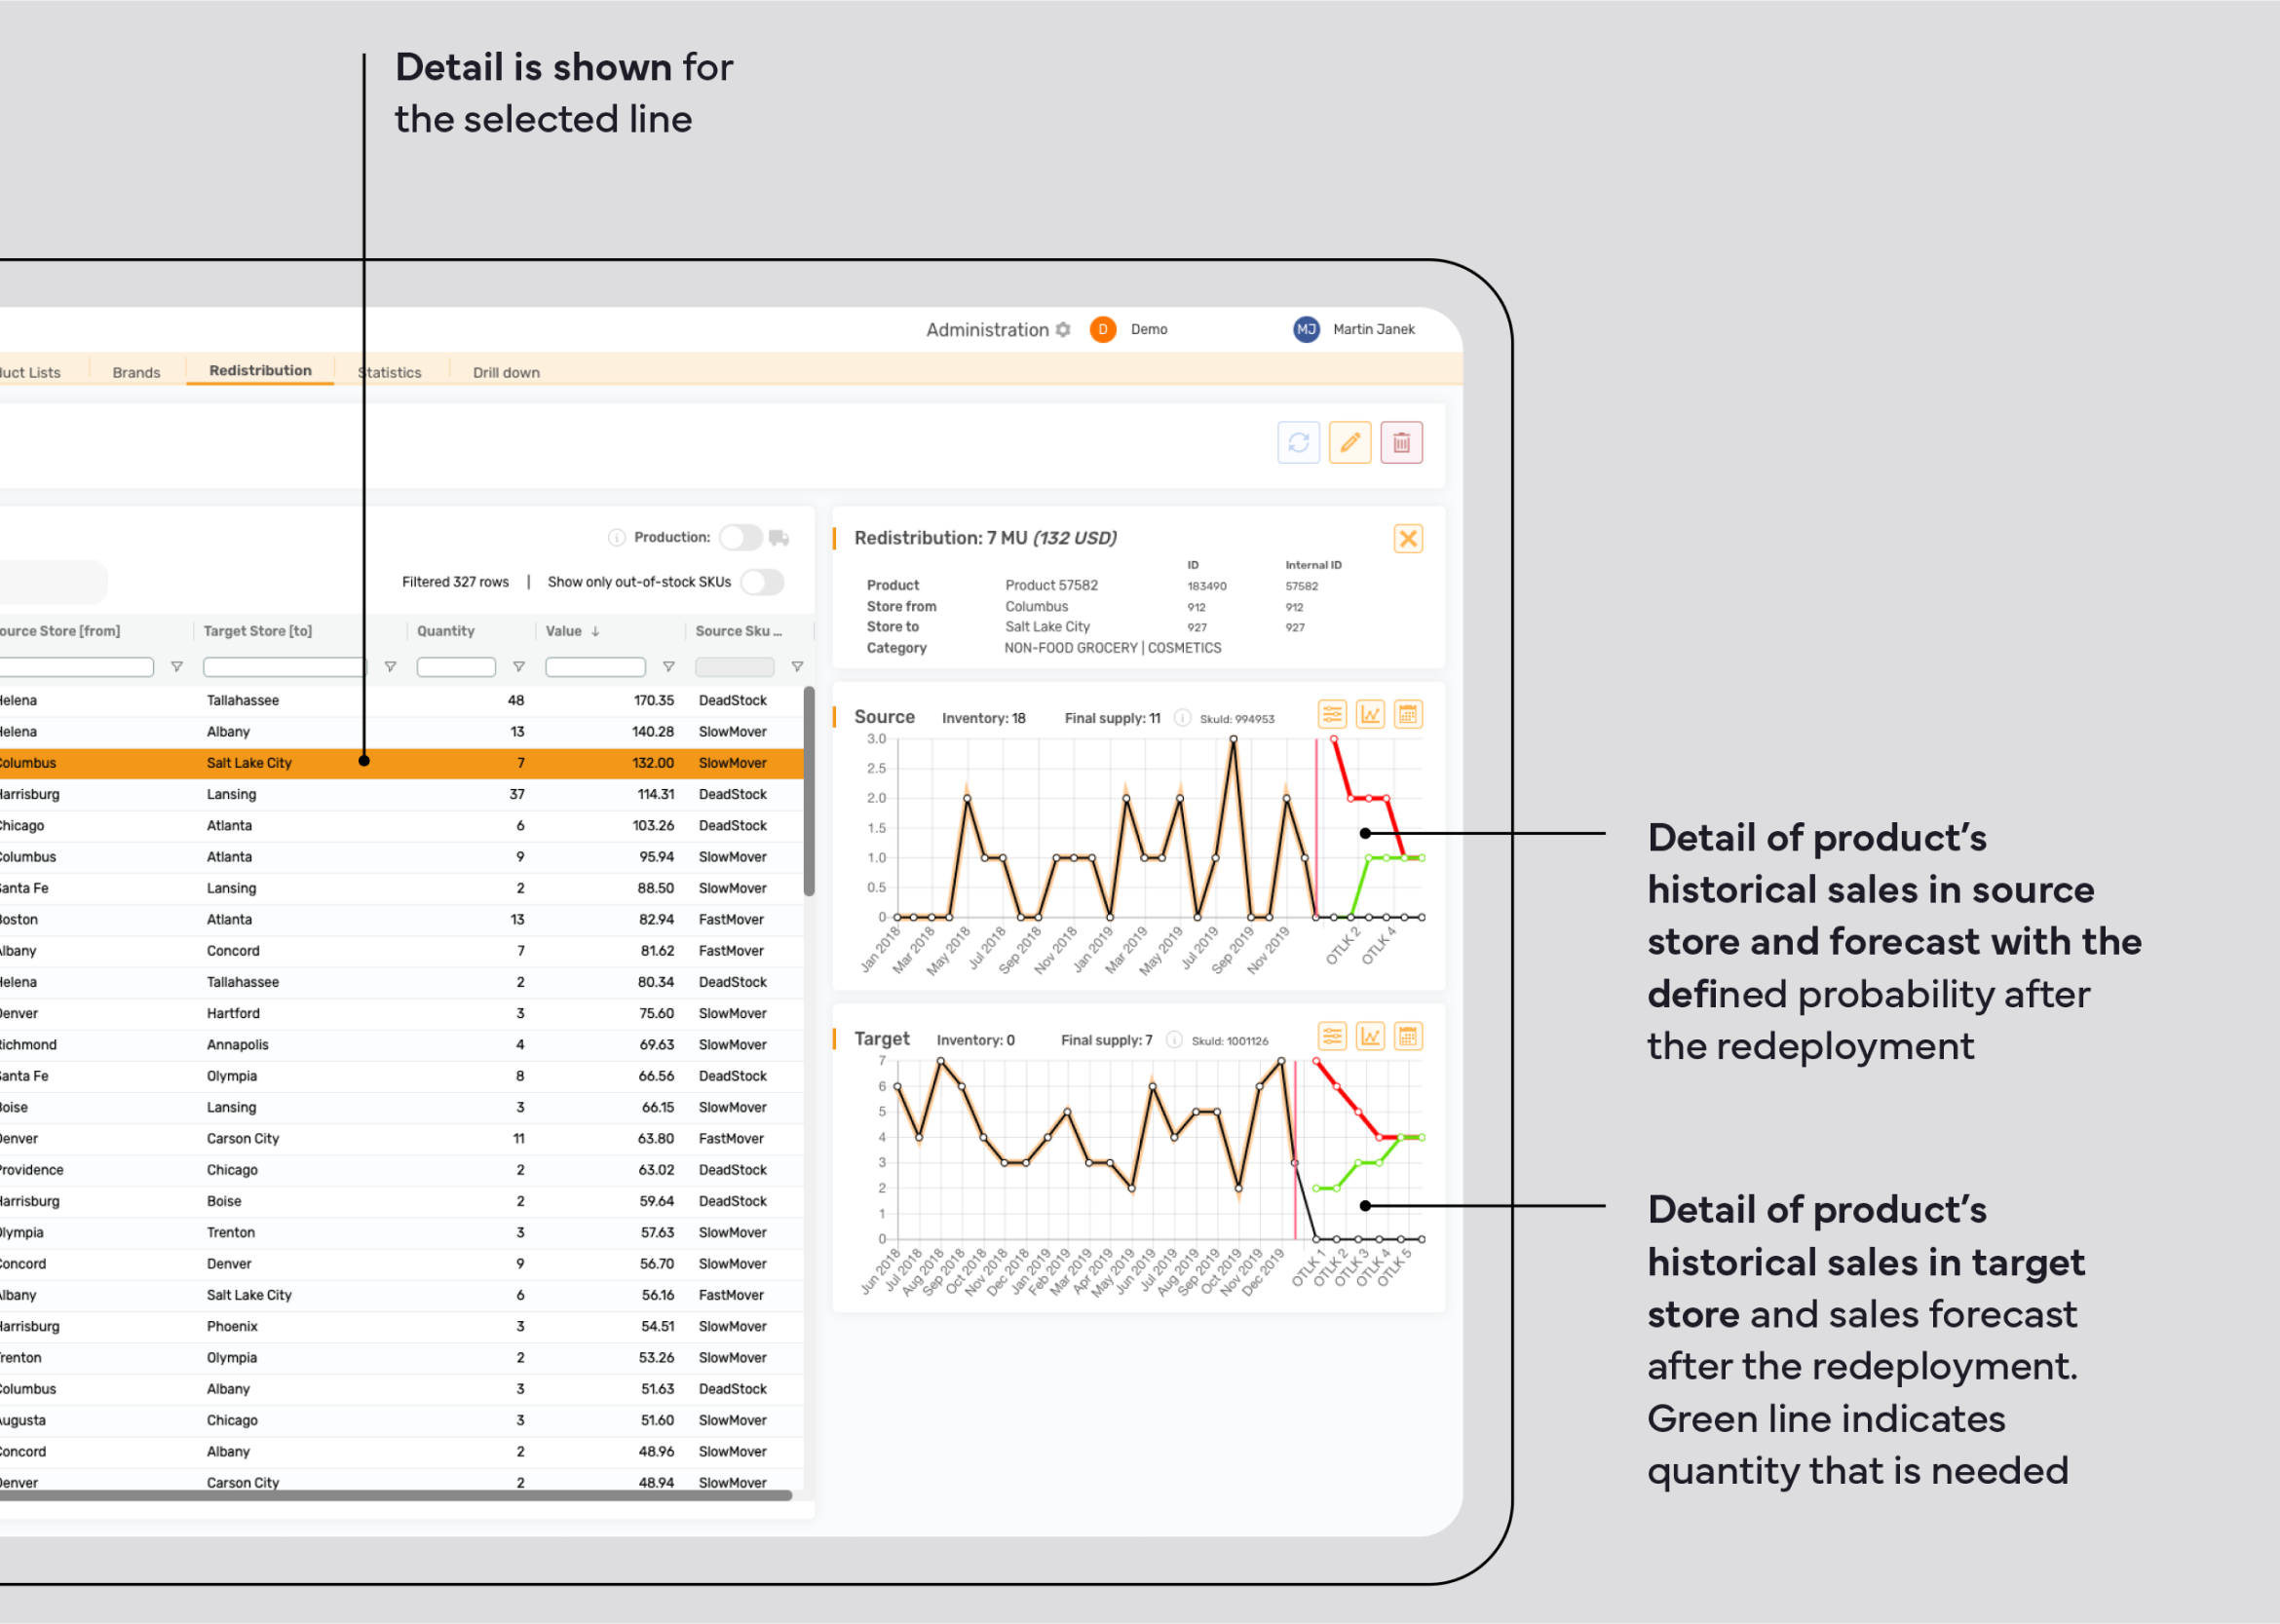Select the Annapolis row valued 69.63
Image resolution: width=2280 pixels, height=1624 pixels.
click(x=401, y=1045)
